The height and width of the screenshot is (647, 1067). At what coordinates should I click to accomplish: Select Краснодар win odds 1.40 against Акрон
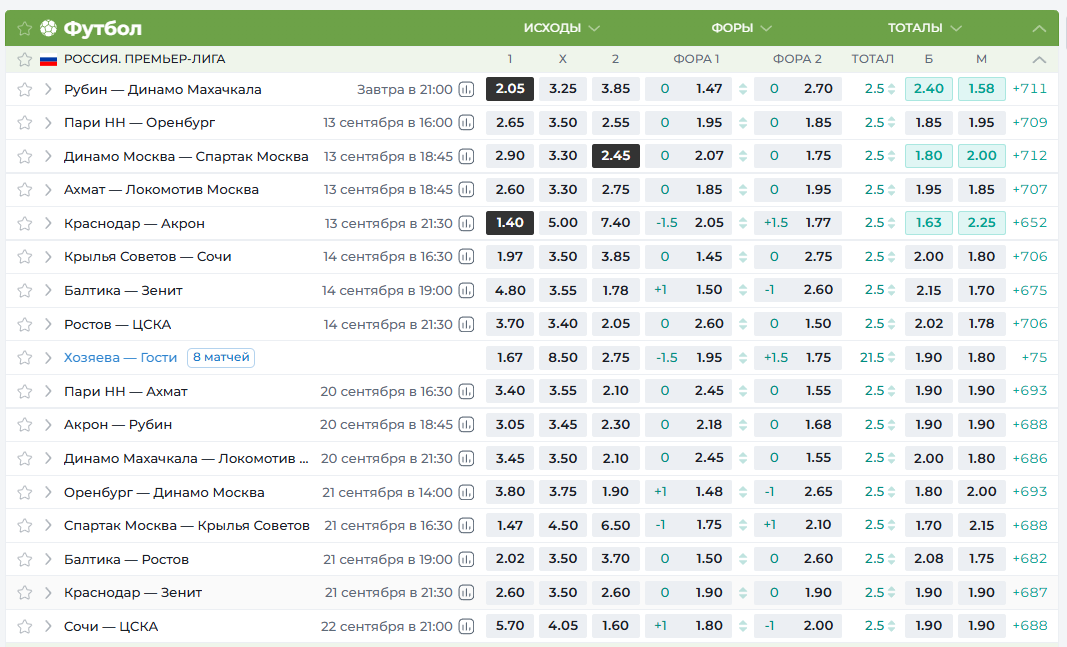(510, 222)
